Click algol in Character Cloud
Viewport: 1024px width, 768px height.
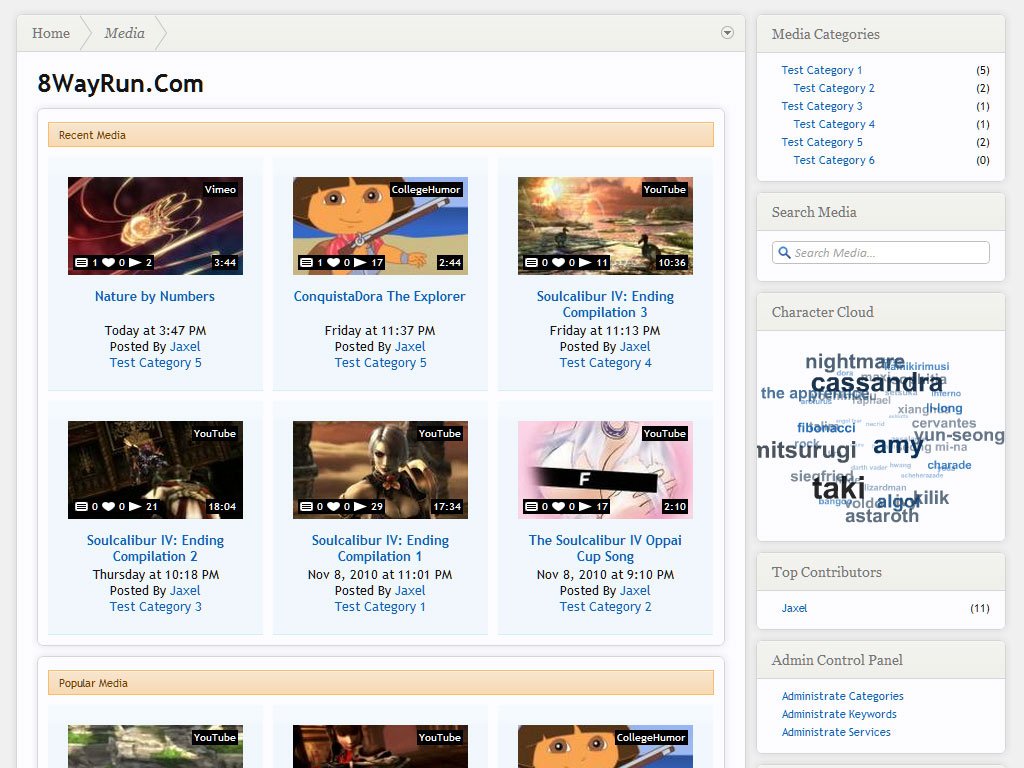898,502
